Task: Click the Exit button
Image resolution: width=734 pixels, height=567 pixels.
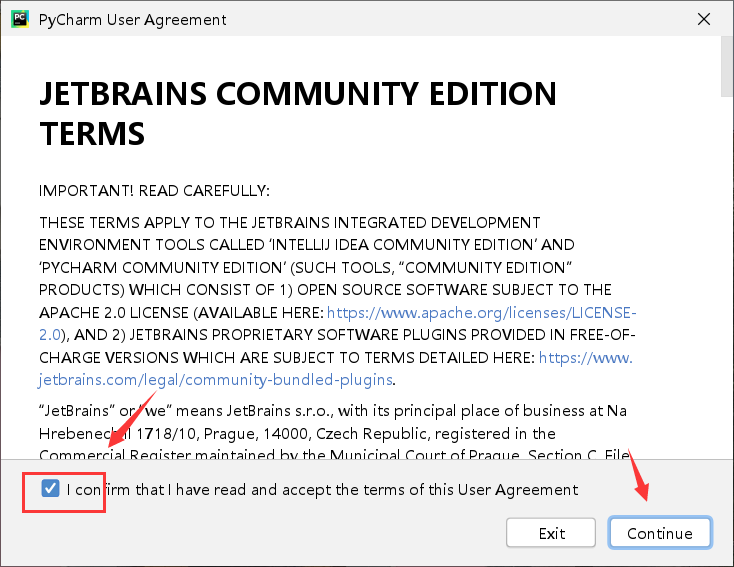Action: (551, 533)
